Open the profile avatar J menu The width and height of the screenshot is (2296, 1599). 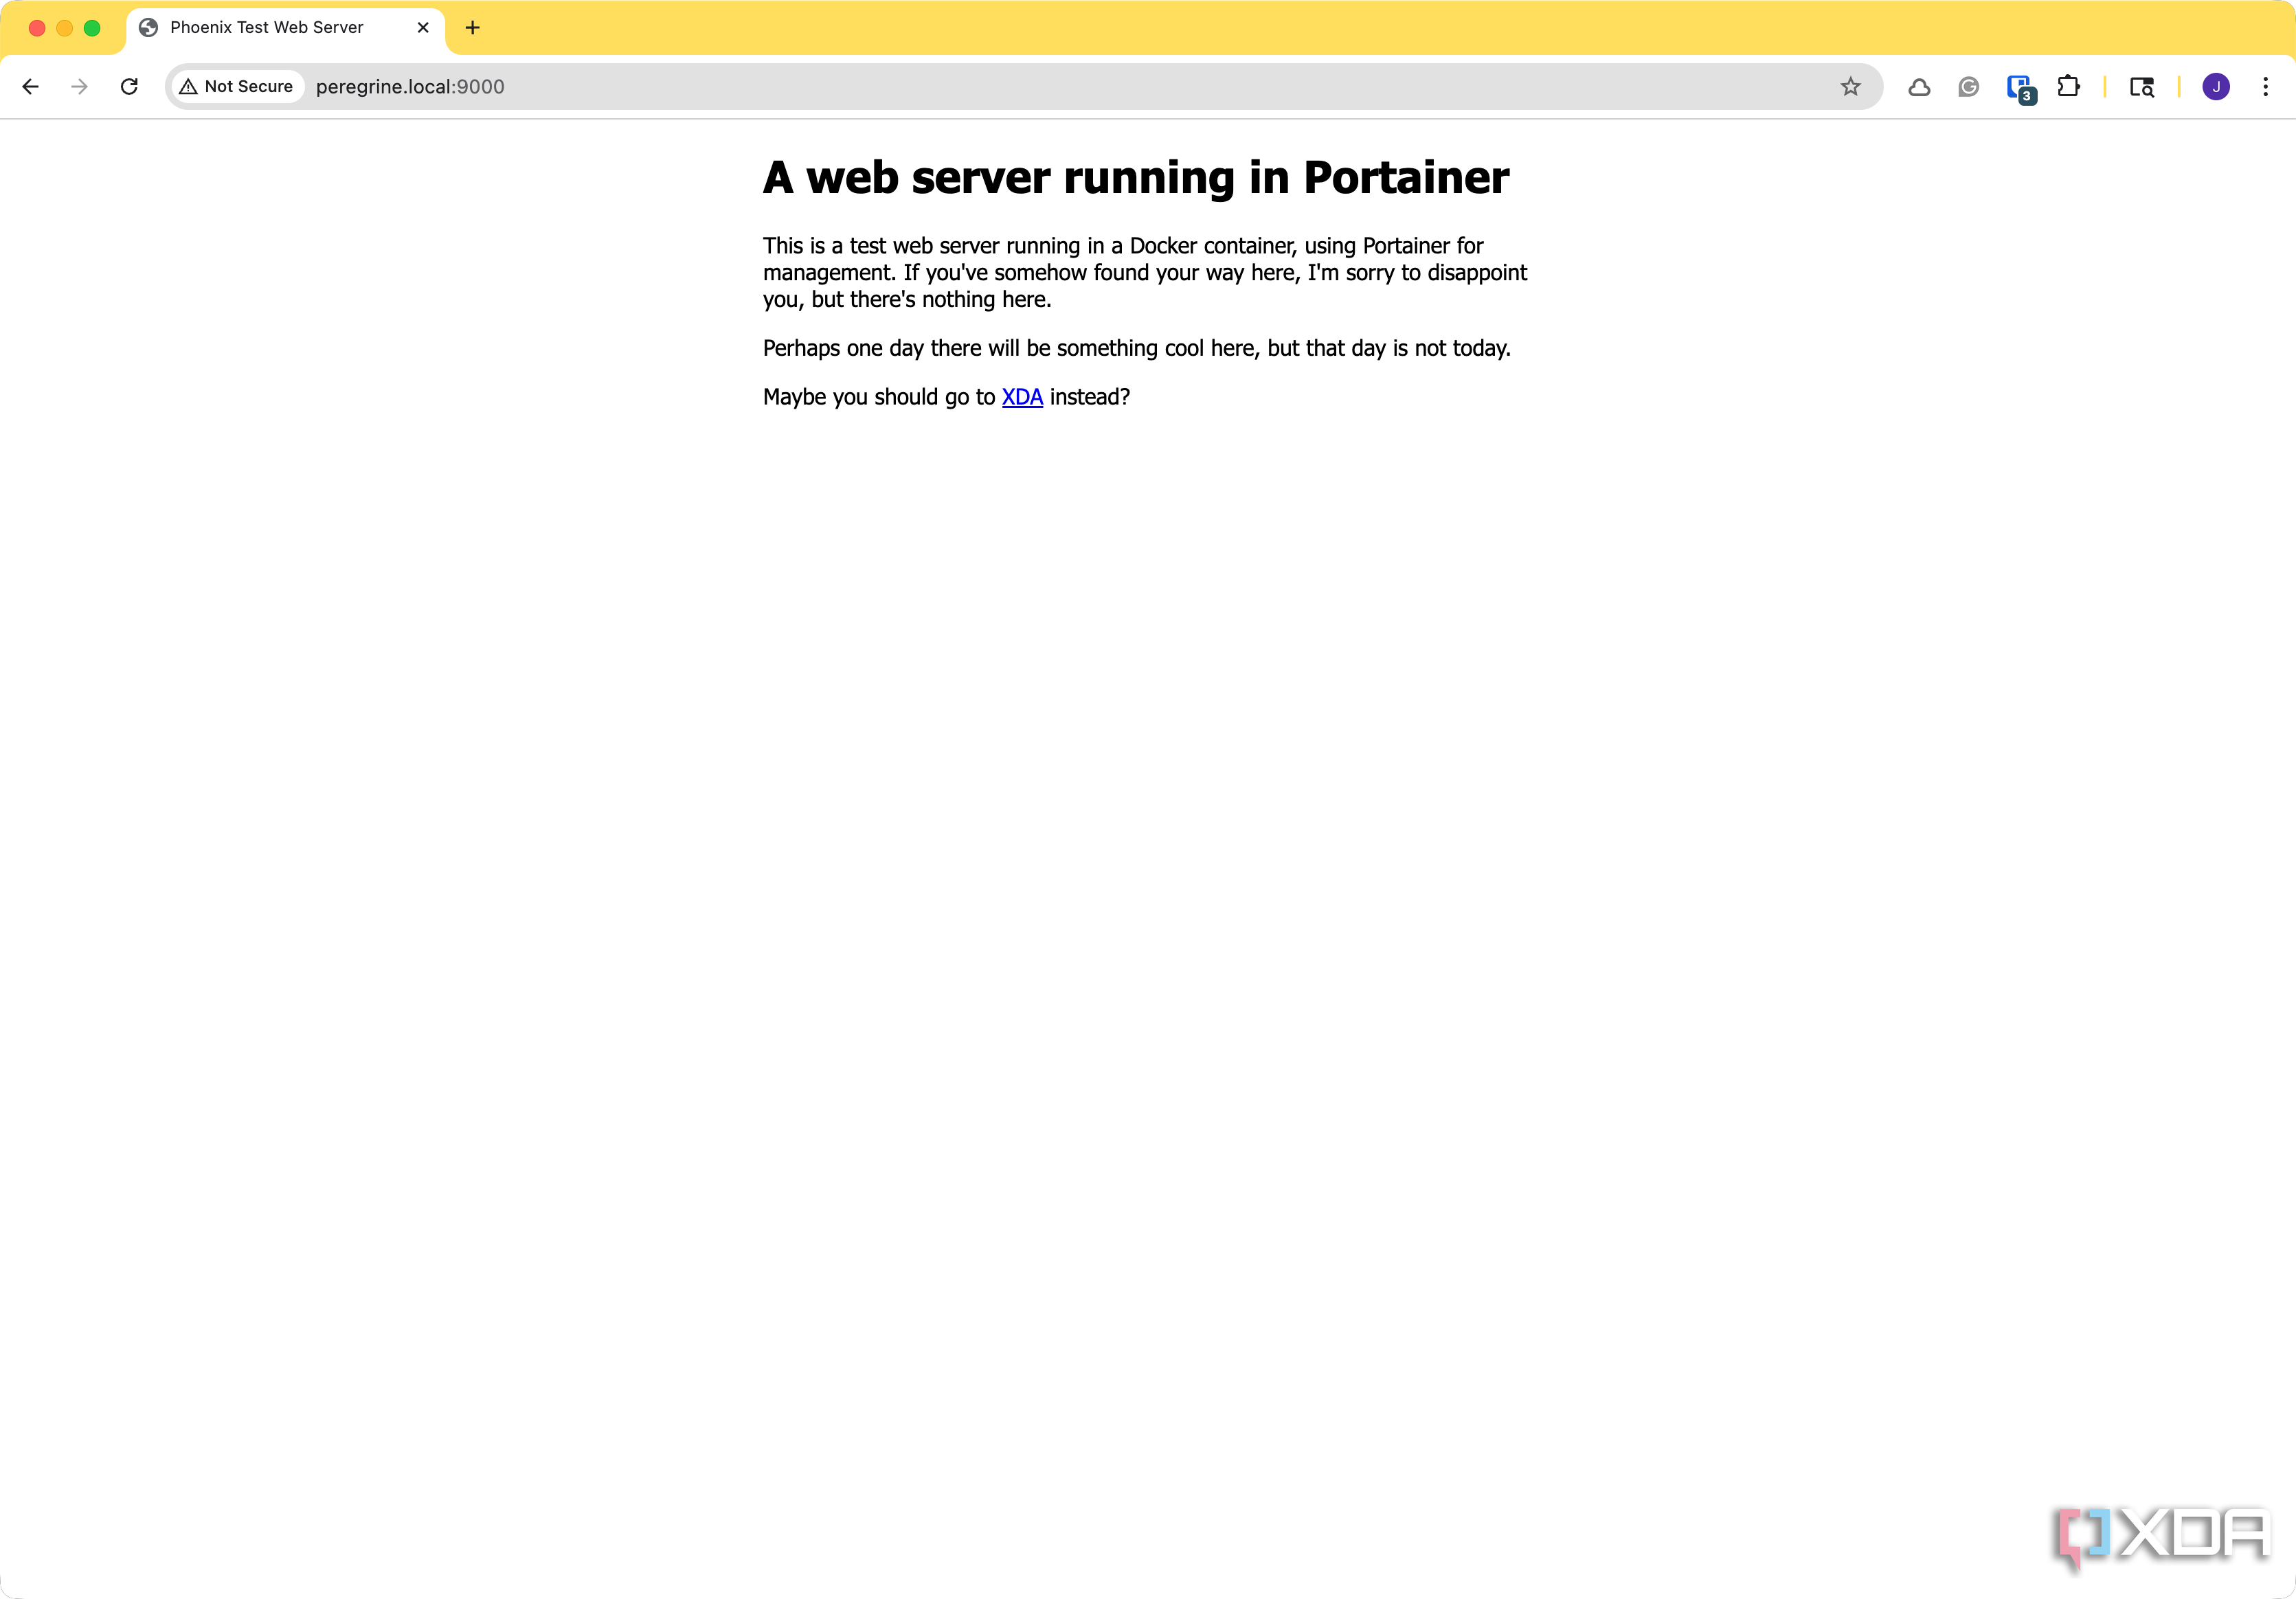tap(2215, 87)
